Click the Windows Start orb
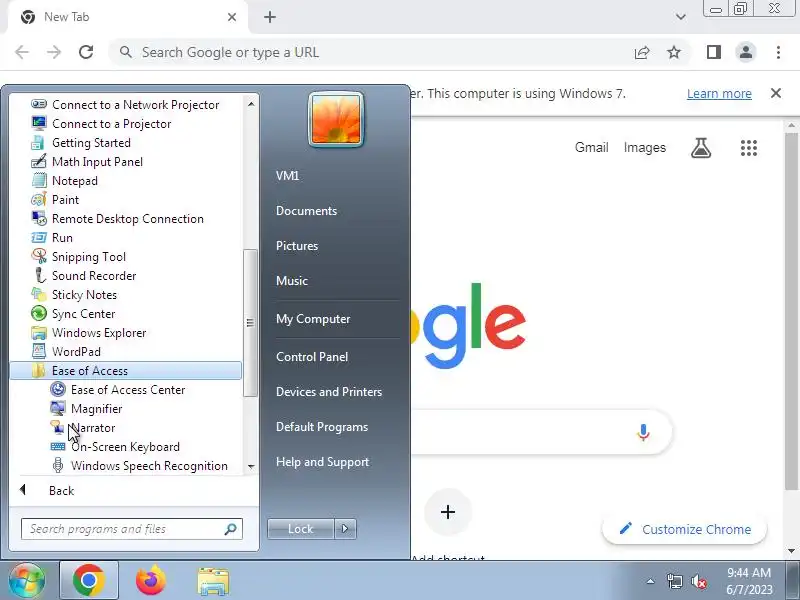 26,580
